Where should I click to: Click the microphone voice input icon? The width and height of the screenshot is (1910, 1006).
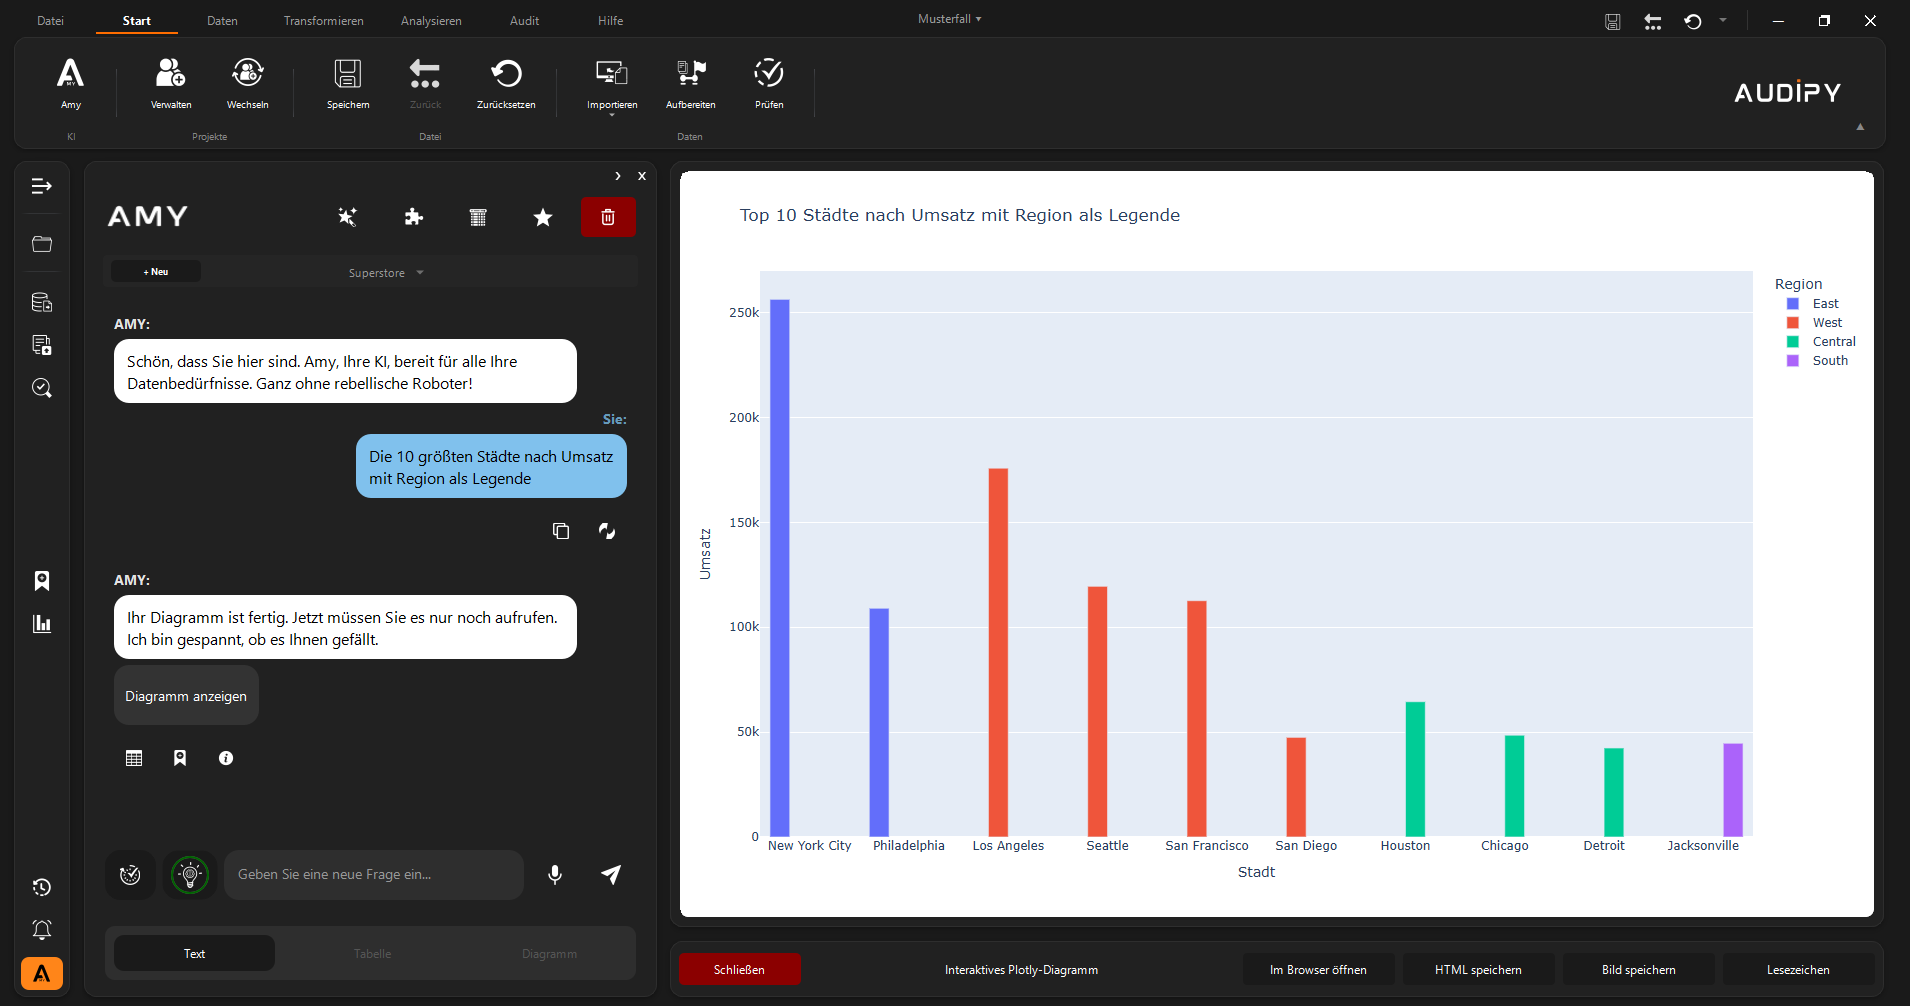click(555, 875)
